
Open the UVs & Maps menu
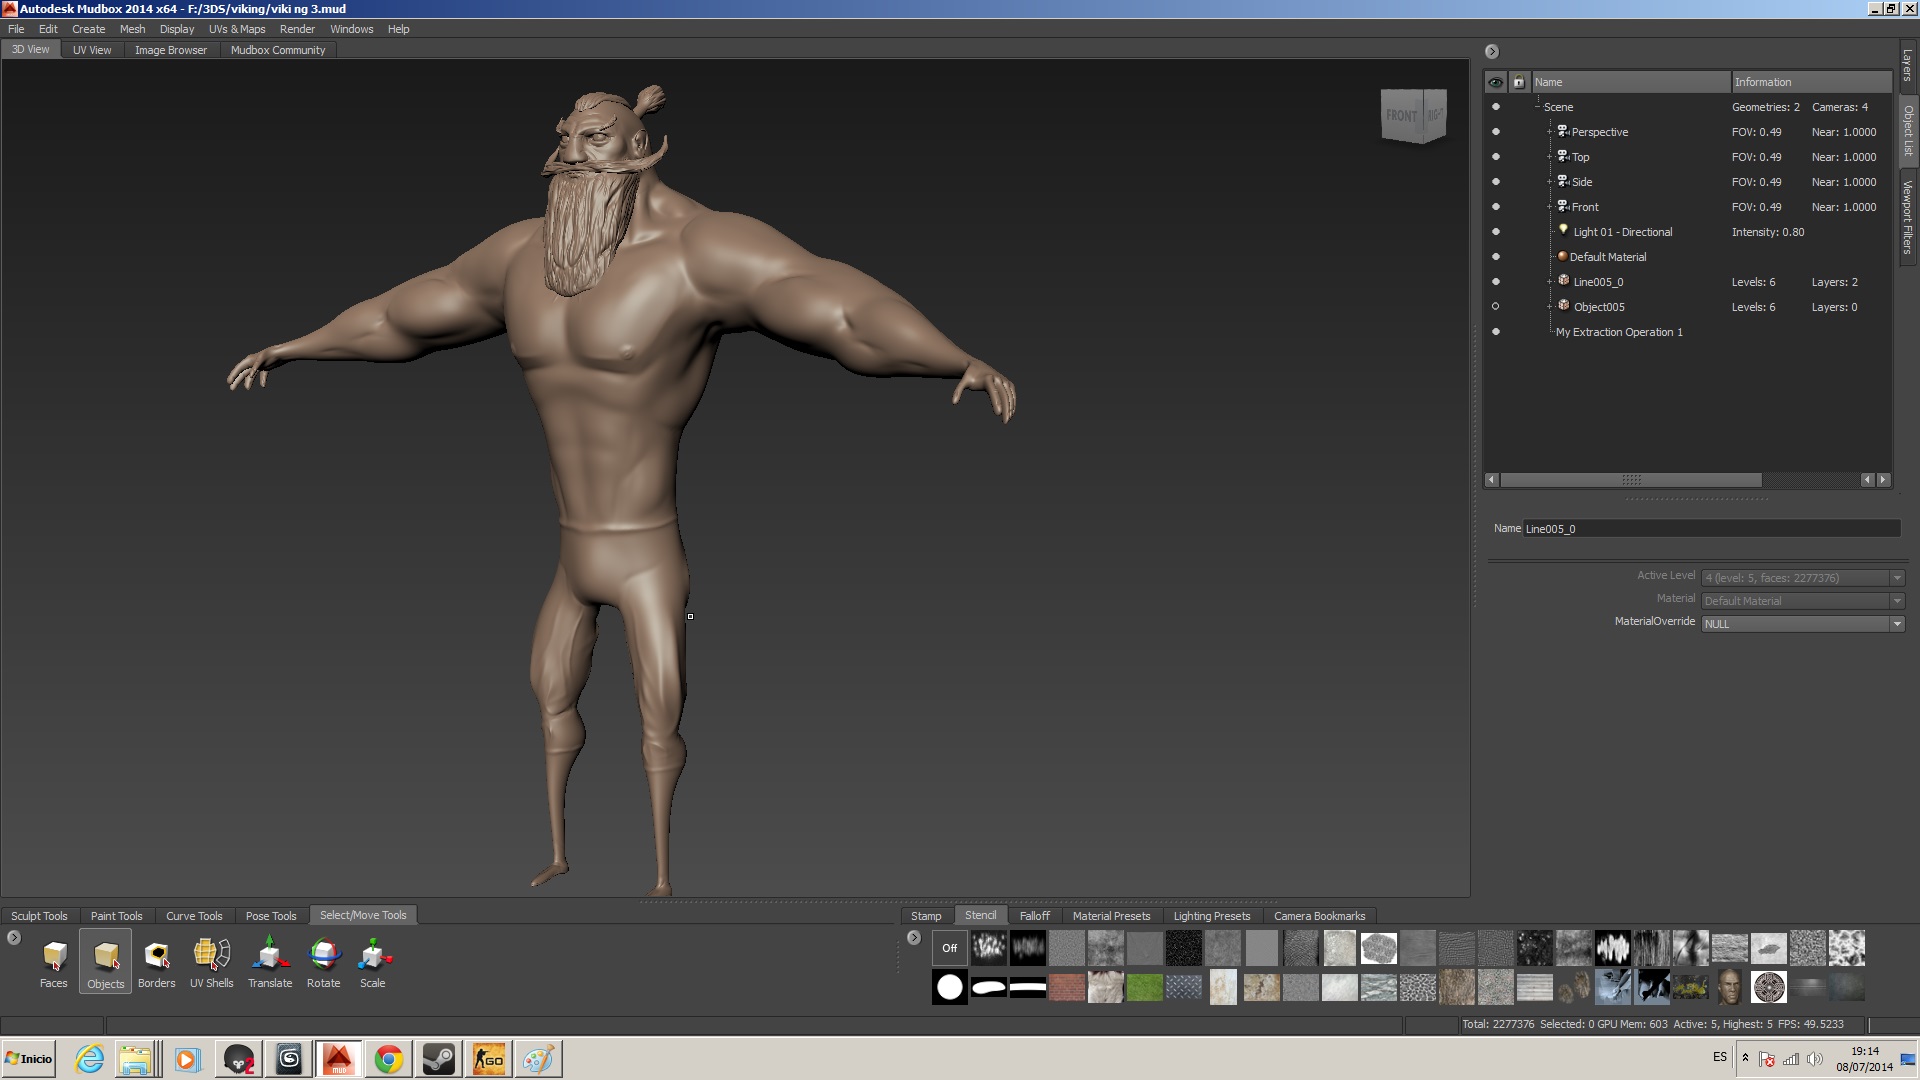(237, 29)
